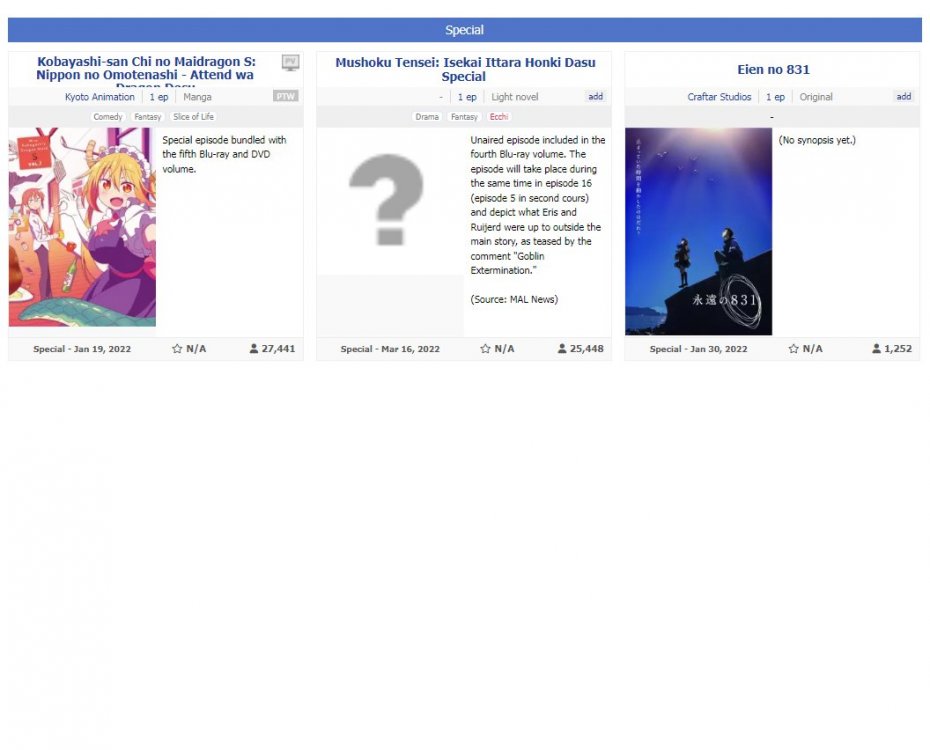Click the Kobayashi-san synopsis about fifth Blu-ray volume

pyautogui.click(x=224, y=154)
